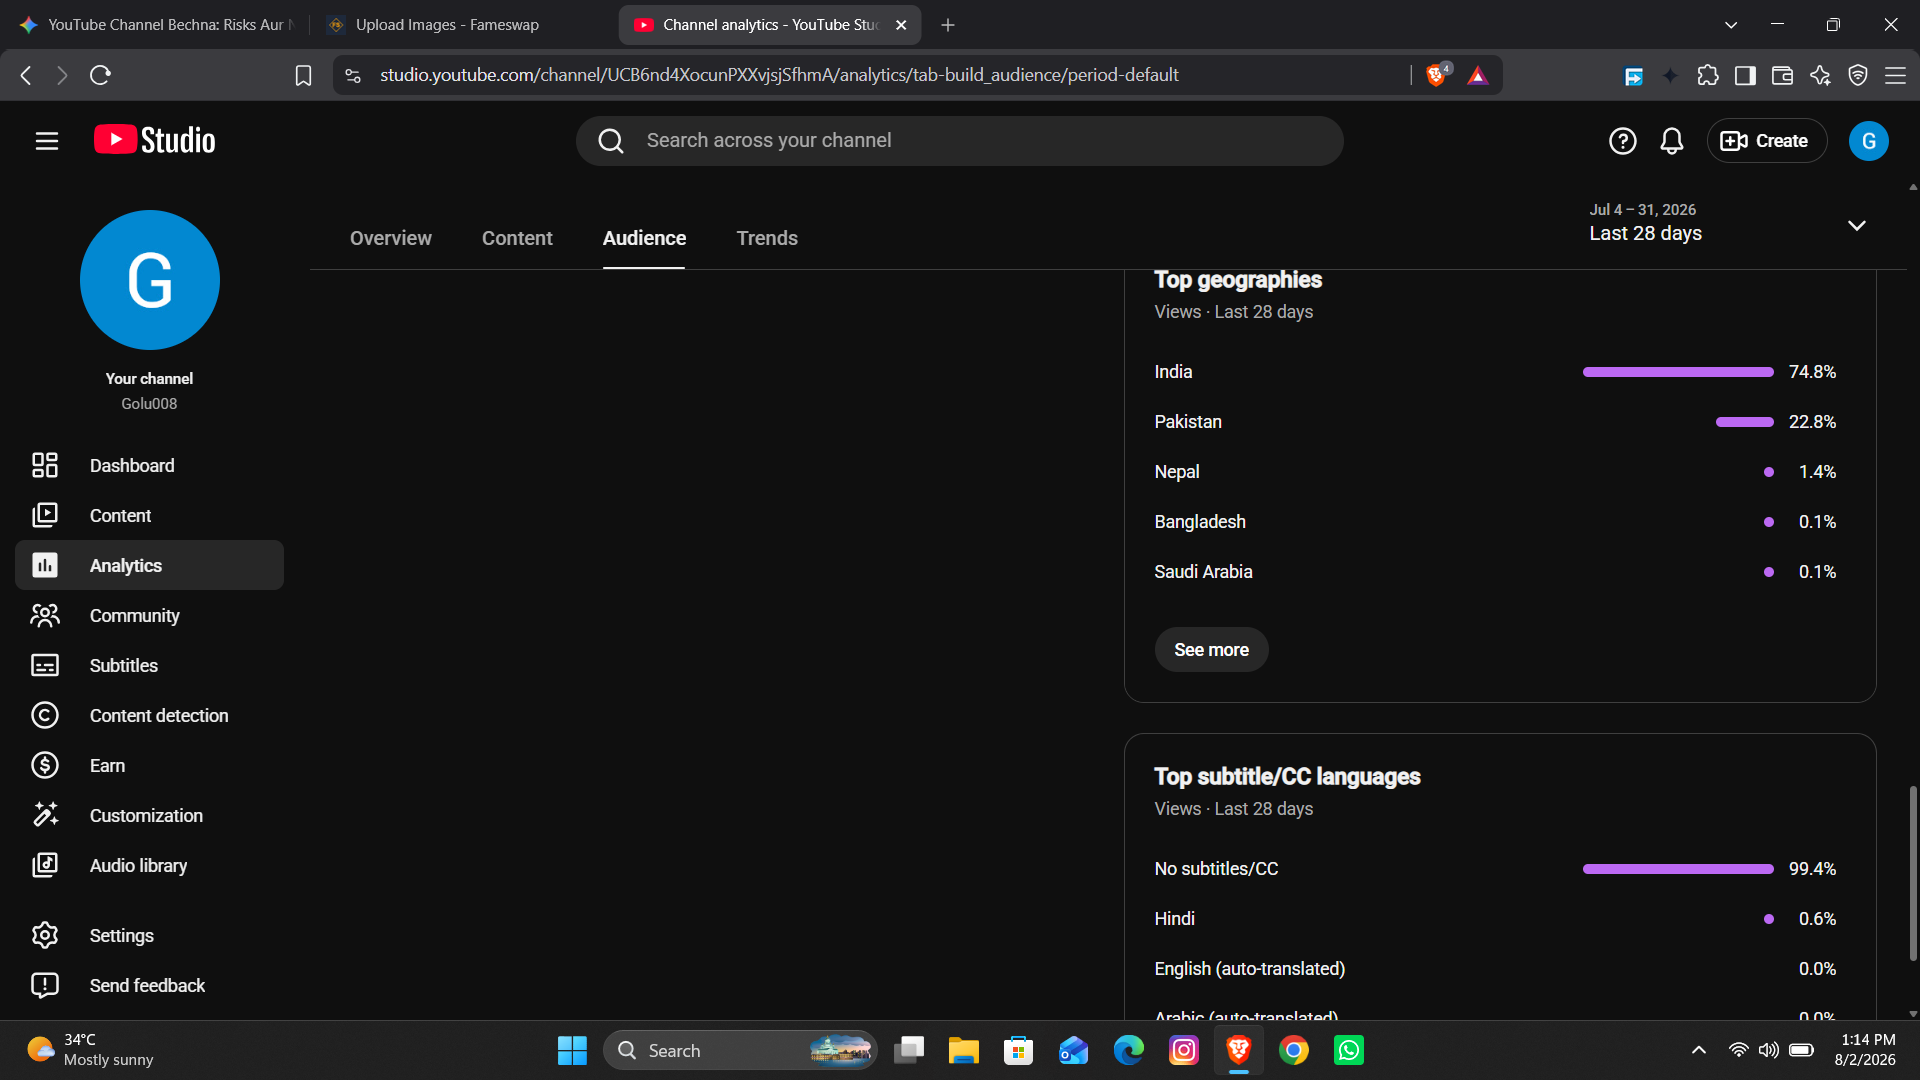Click the Content detection copyright icon
Viewport: 1920px width, 1080px height.
[45, 715]
